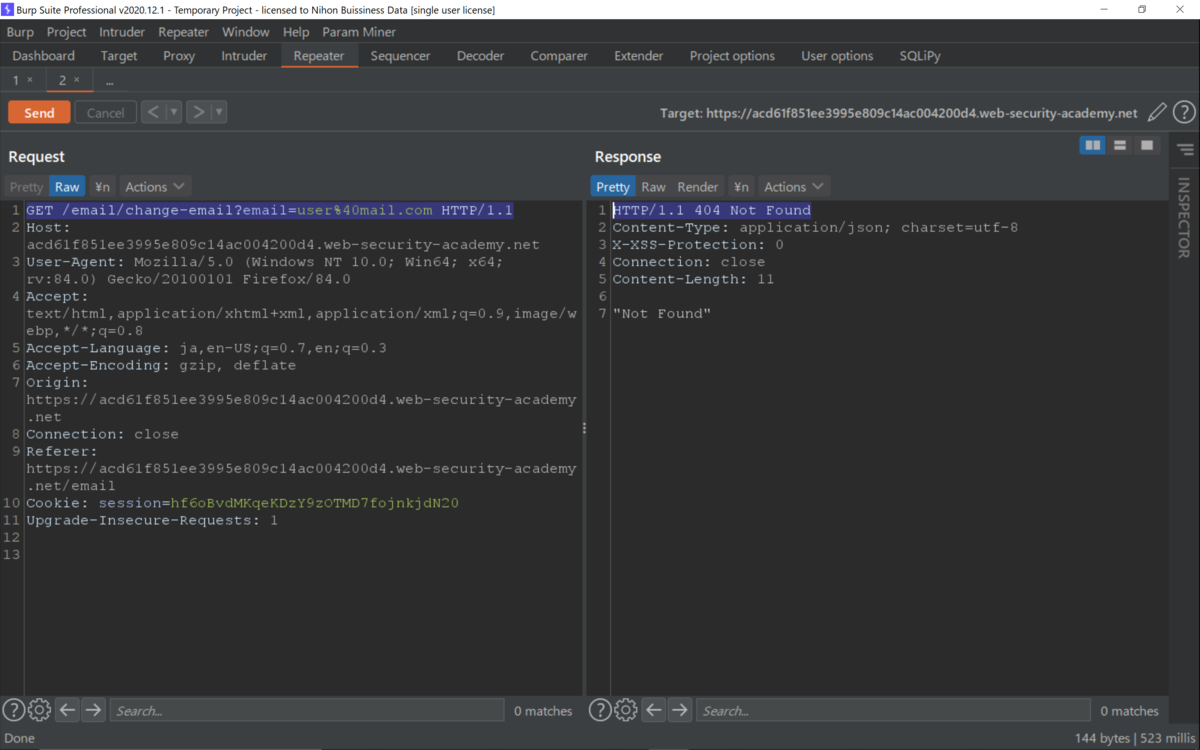Switch to Dashboard tab
The image size is (1200, 750).
(x=44, y=56)
